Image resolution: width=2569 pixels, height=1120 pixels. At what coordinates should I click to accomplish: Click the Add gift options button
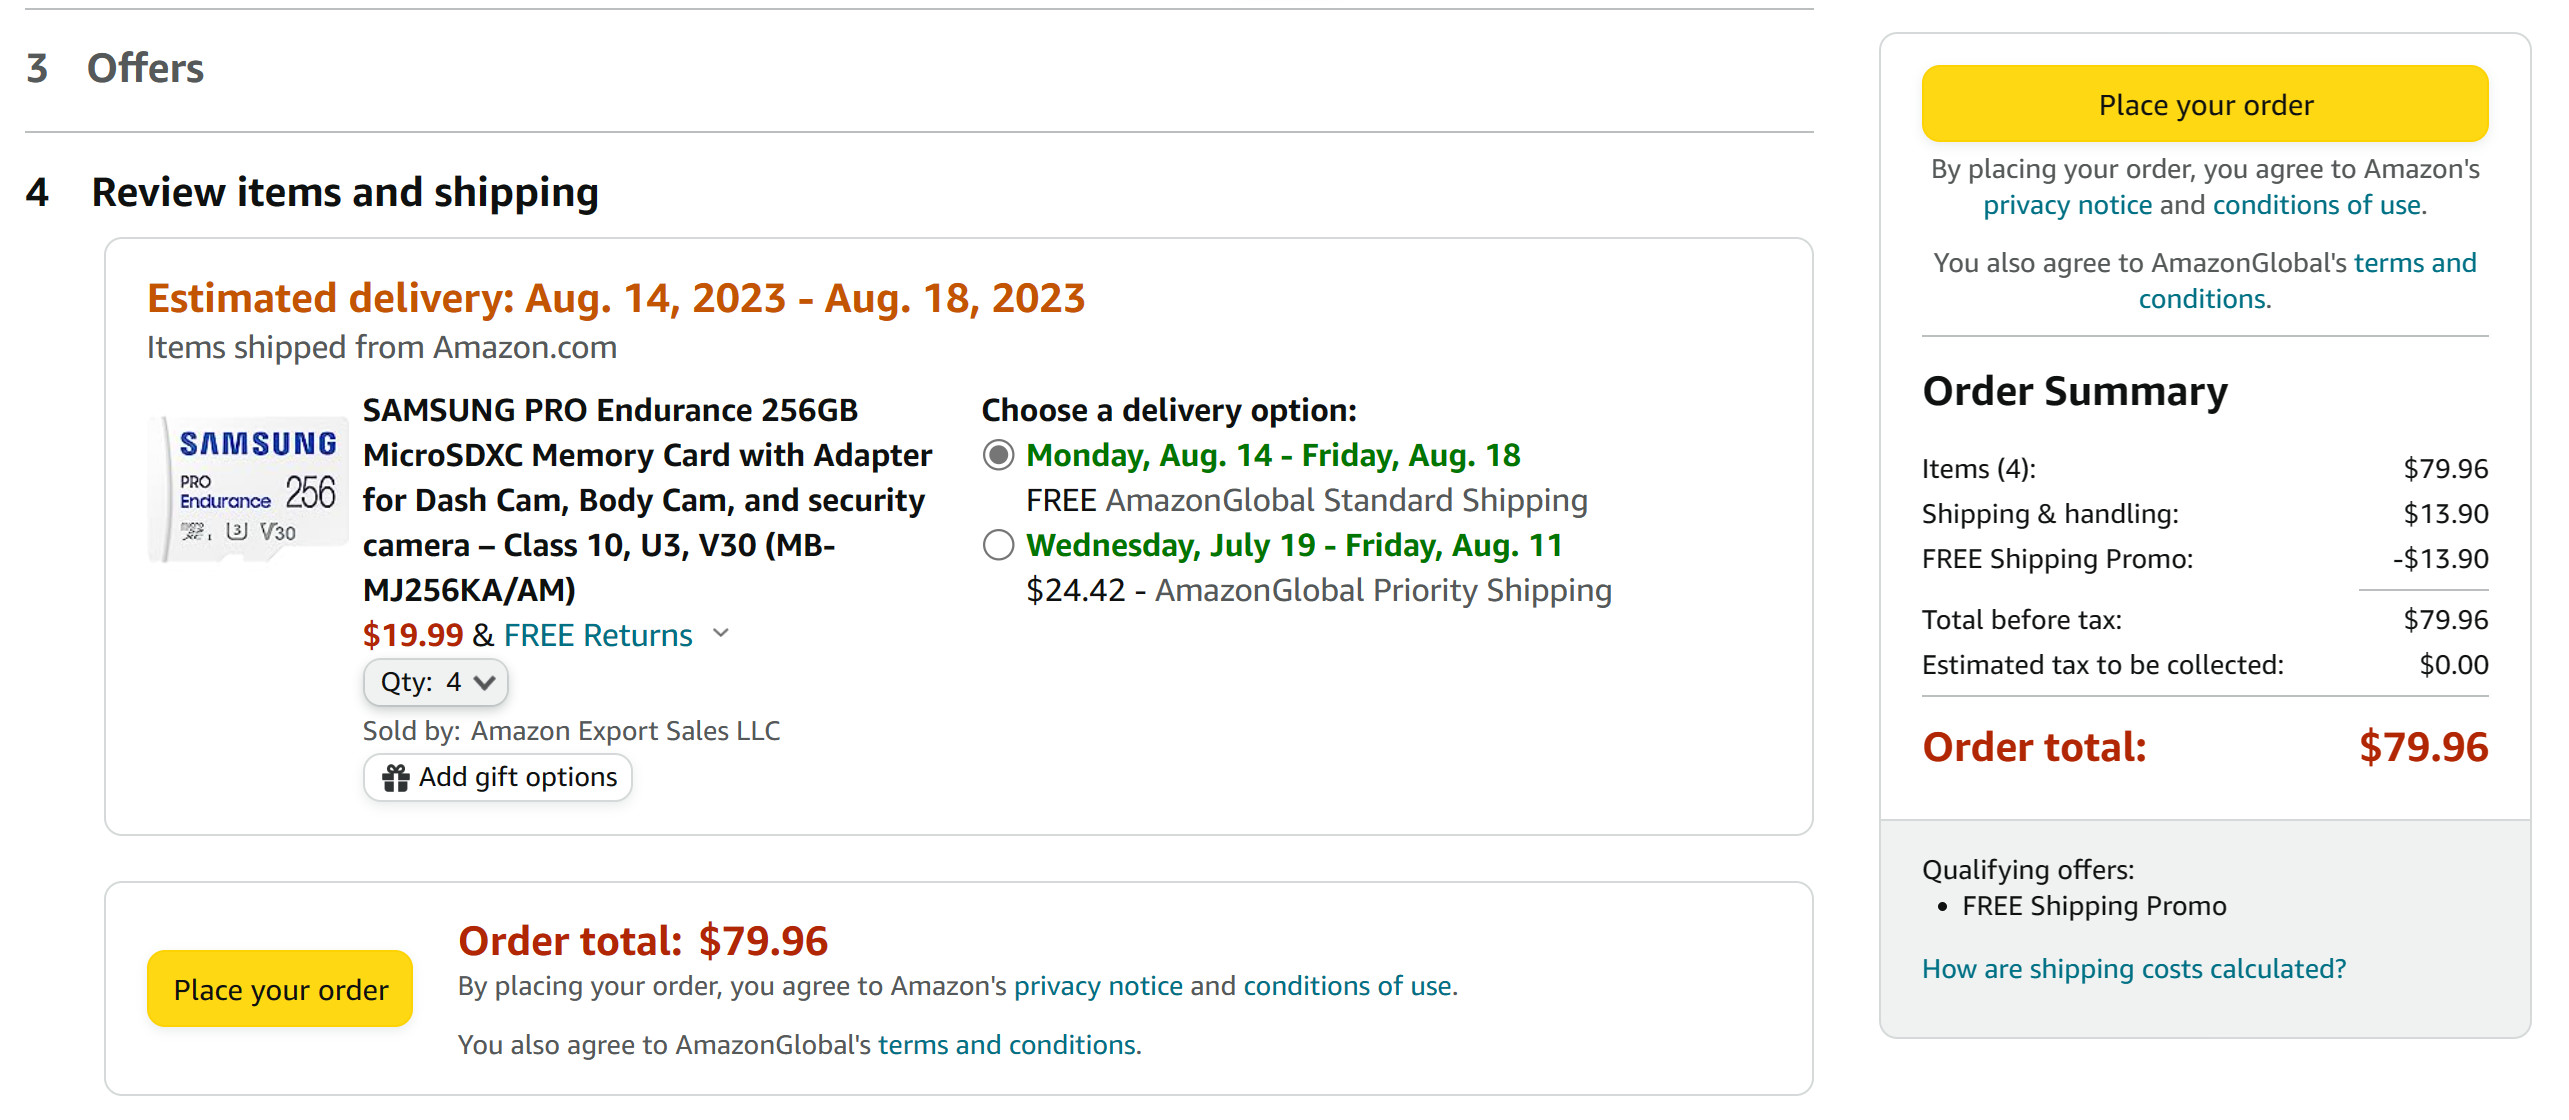(498, 778)
